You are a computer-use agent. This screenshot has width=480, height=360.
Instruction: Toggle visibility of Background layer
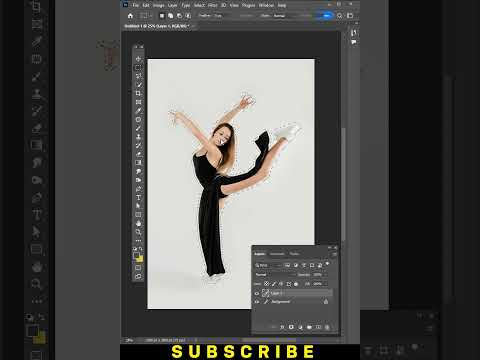pos(257,302)
